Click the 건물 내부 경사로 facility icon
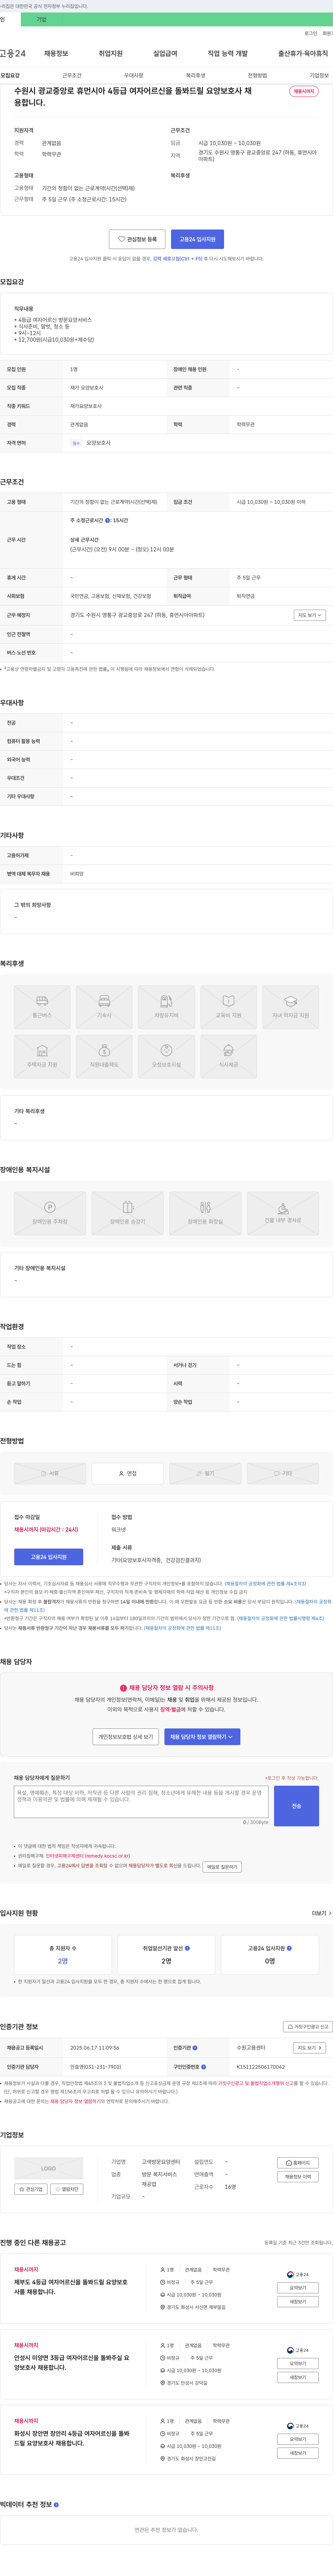 (283, 1213)
